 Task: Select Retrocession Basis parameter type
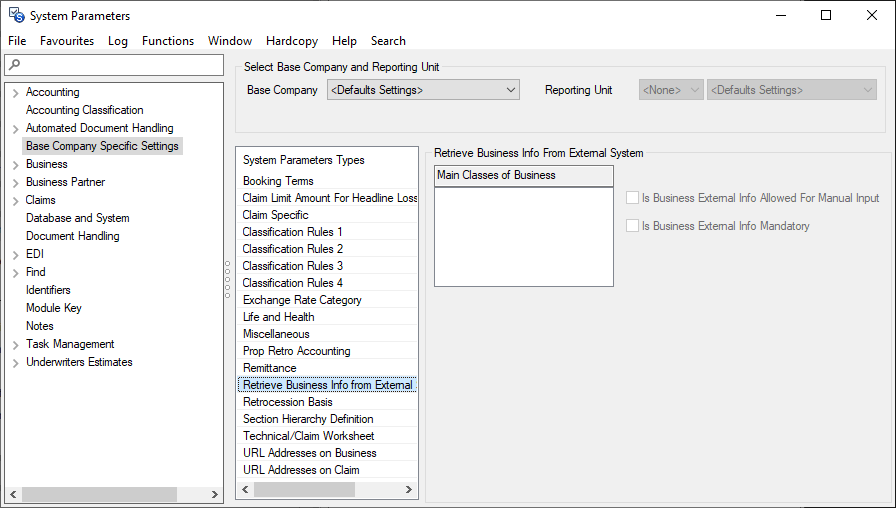coord(288,402)
